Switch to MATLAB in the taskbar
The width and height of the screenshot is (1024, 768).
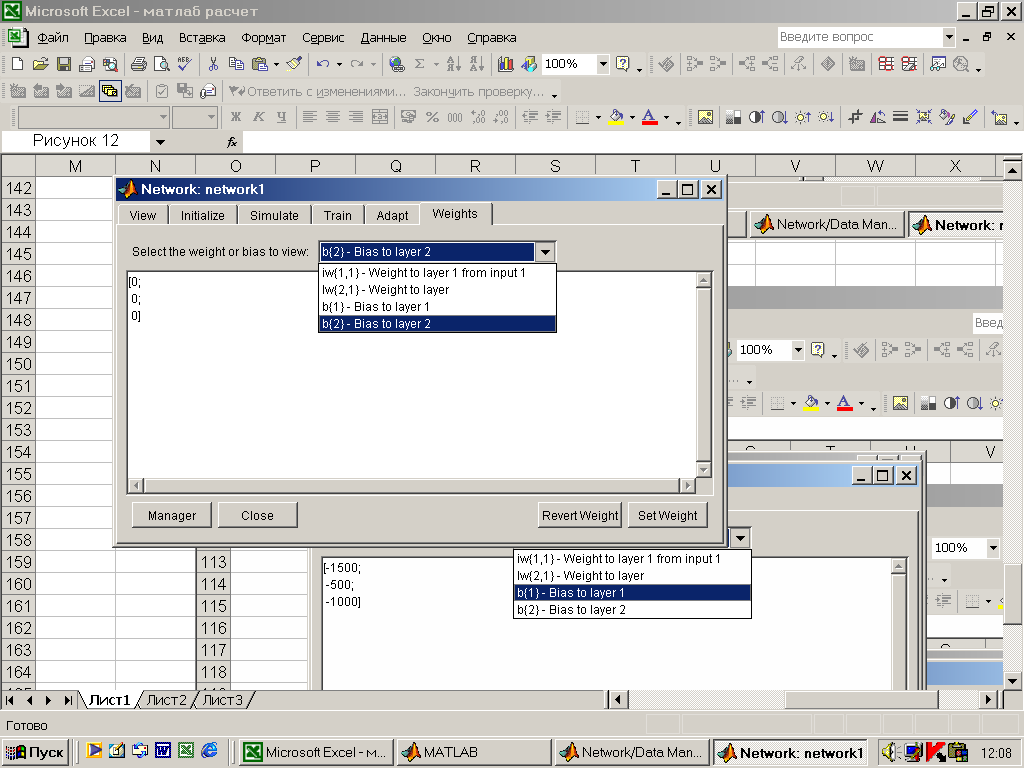pyautogui.click(x=475, y=752)
